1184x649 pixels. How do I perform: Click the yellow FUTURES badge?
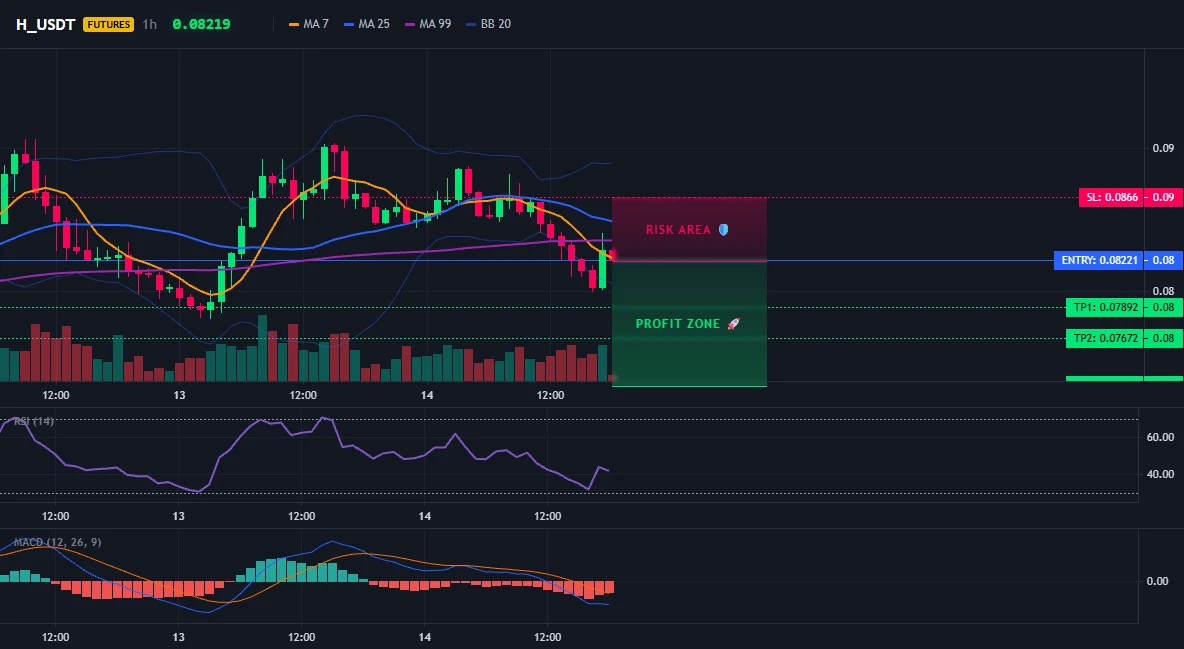click(109, 24)
